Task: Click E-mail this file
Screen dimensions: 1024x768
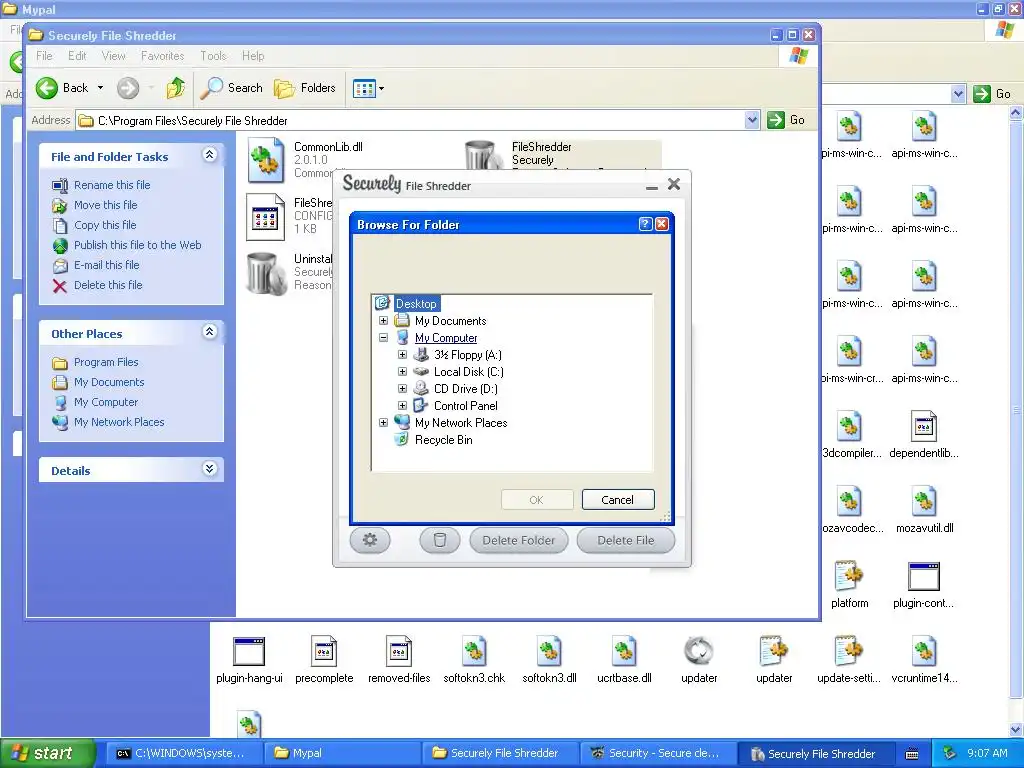Action: (106, 265)
